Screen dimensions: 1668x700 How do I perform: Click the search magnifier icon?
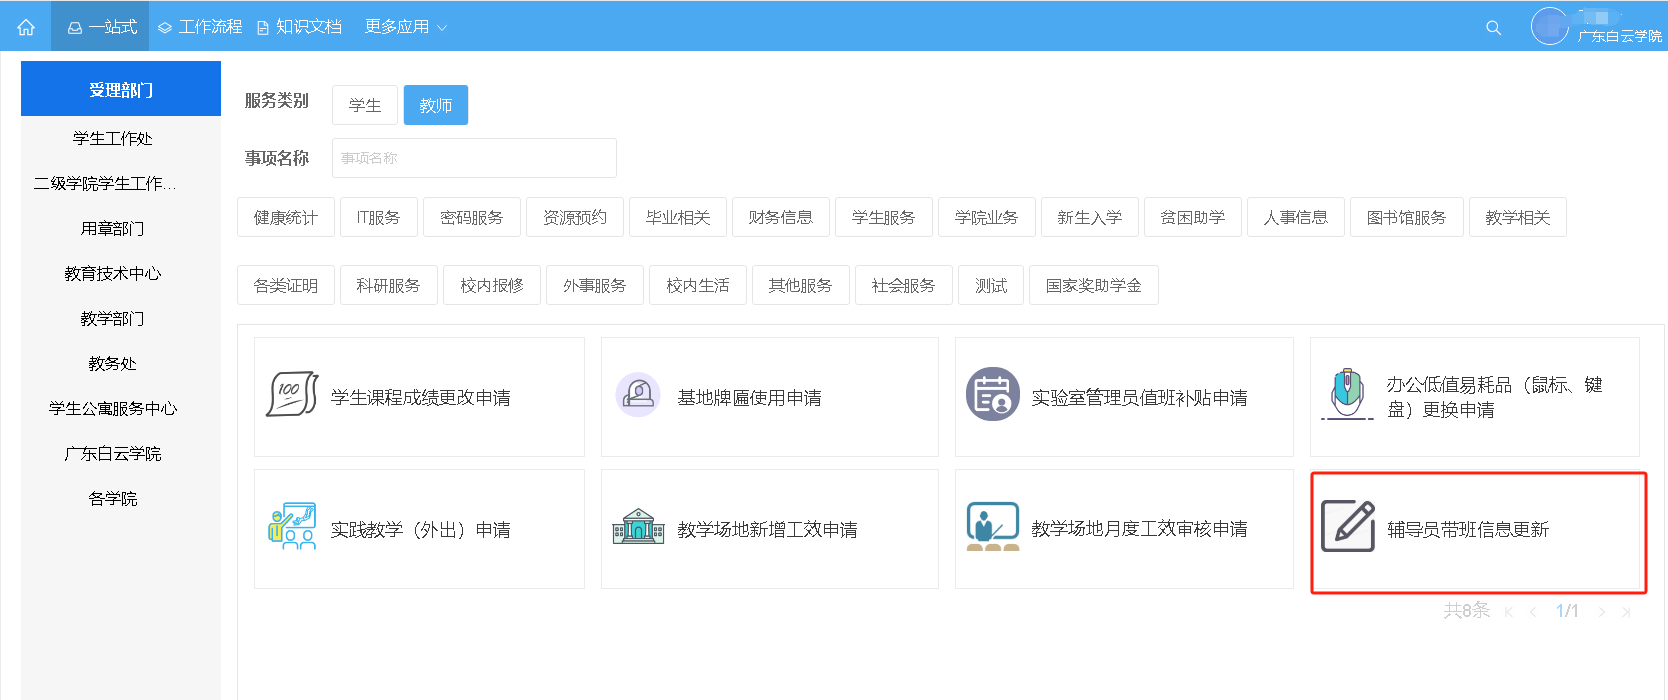point(1493,28)
